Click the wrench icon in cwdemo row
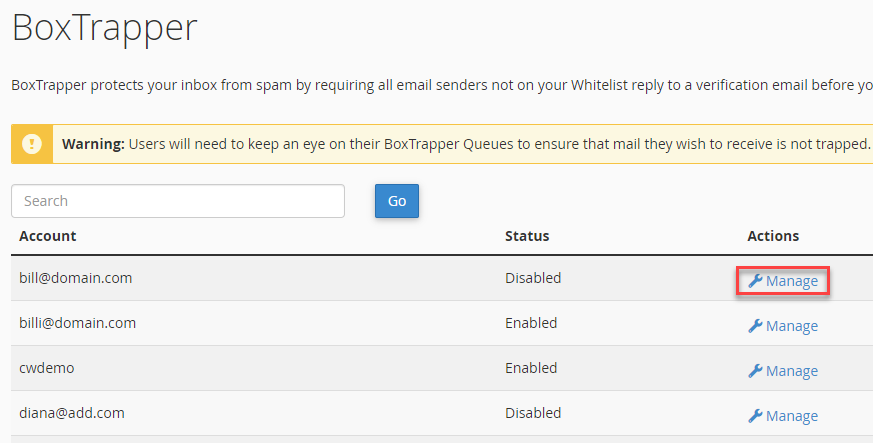873x443 pixels. point(756,371)
